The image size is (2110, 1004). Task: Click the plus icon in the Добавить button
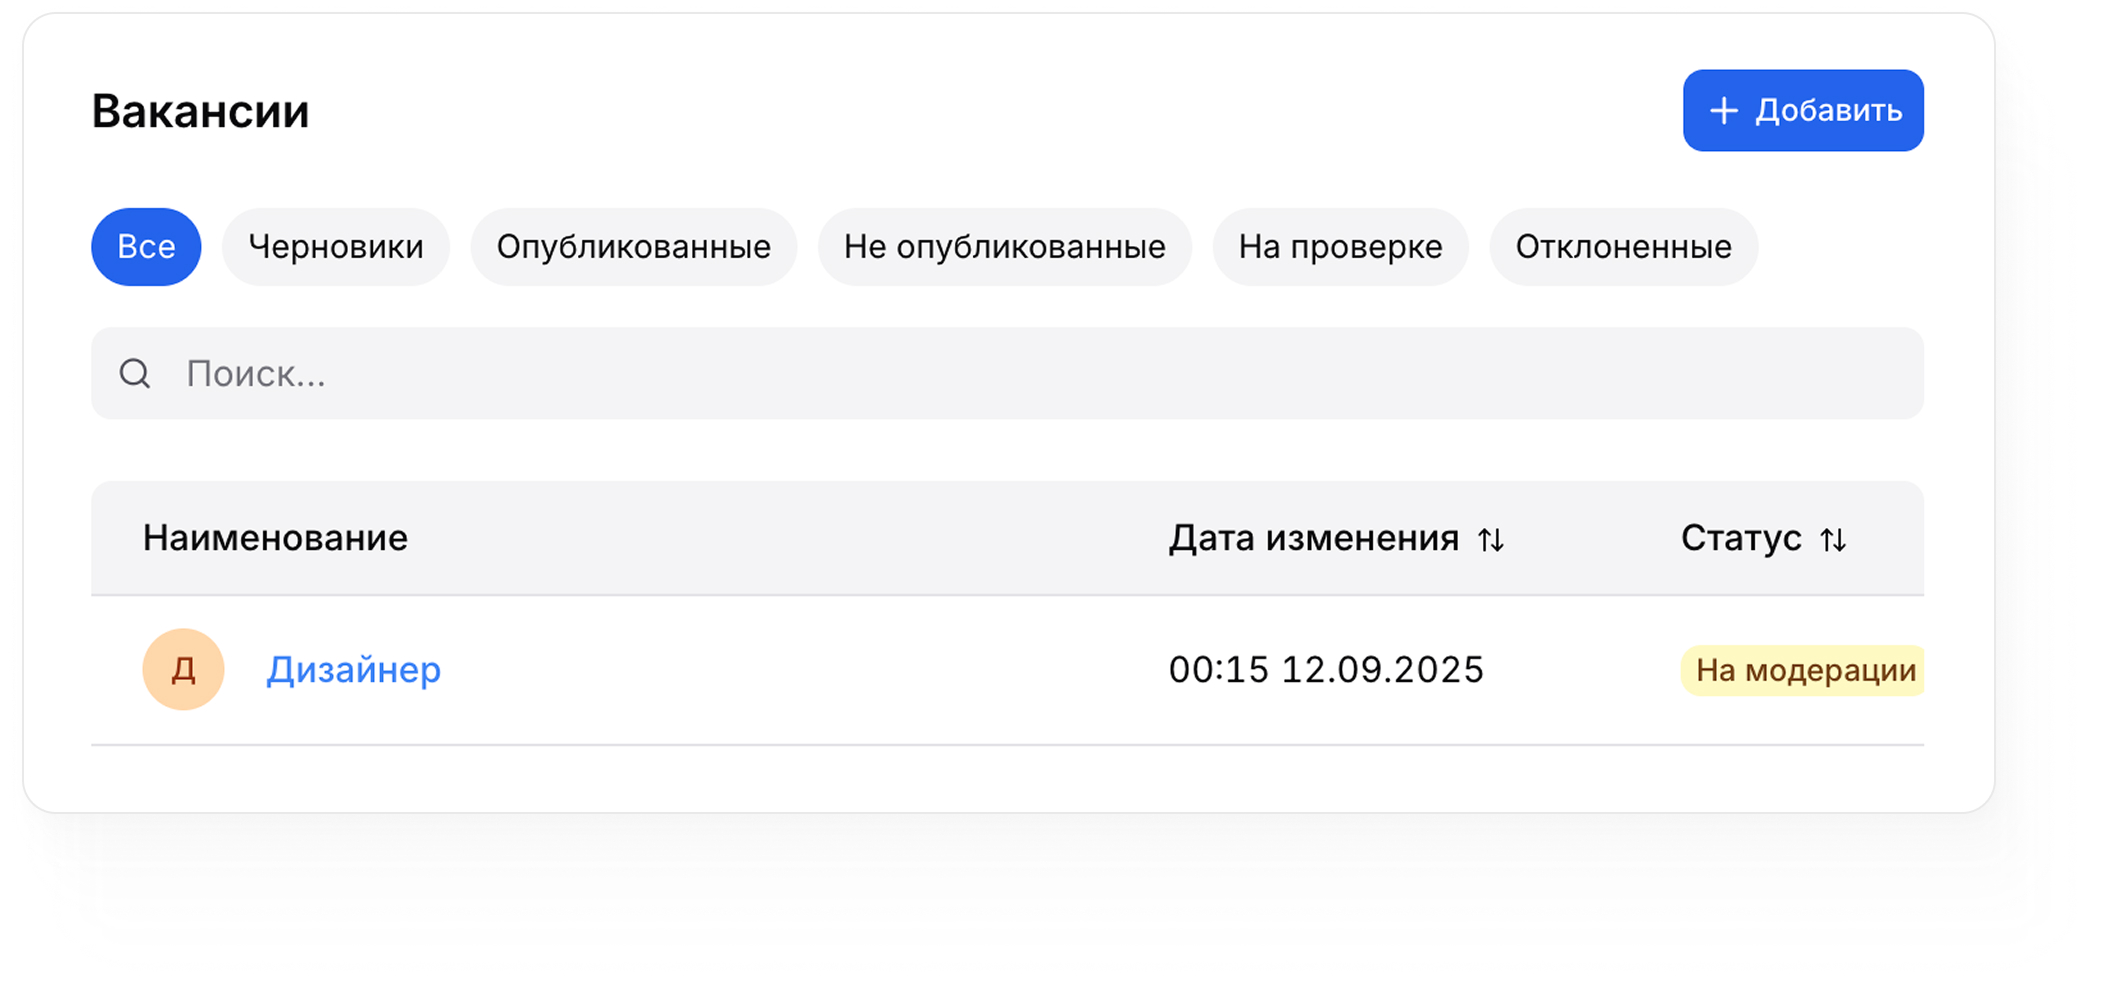[x=1723, y=111]
